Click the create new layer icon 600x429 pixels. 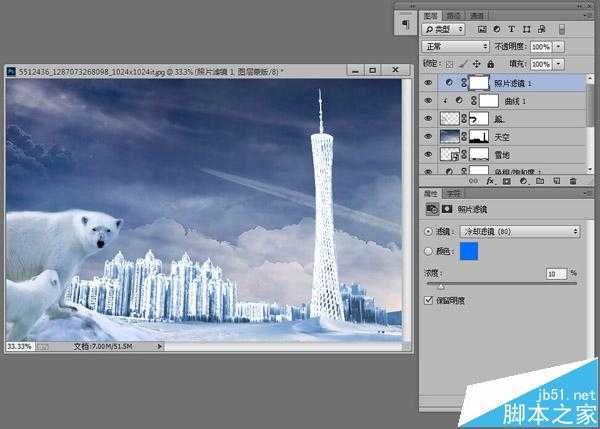556,181
